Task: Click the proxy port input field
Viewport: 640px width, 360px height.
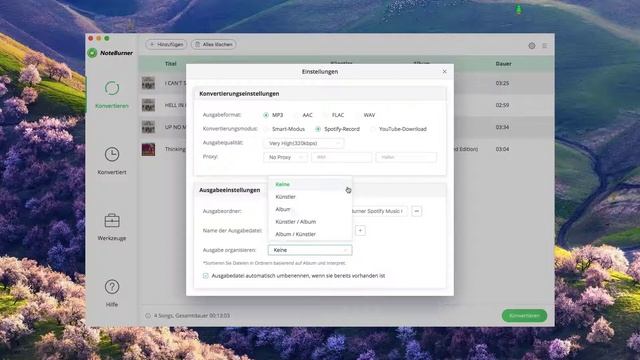Action: 406,157
